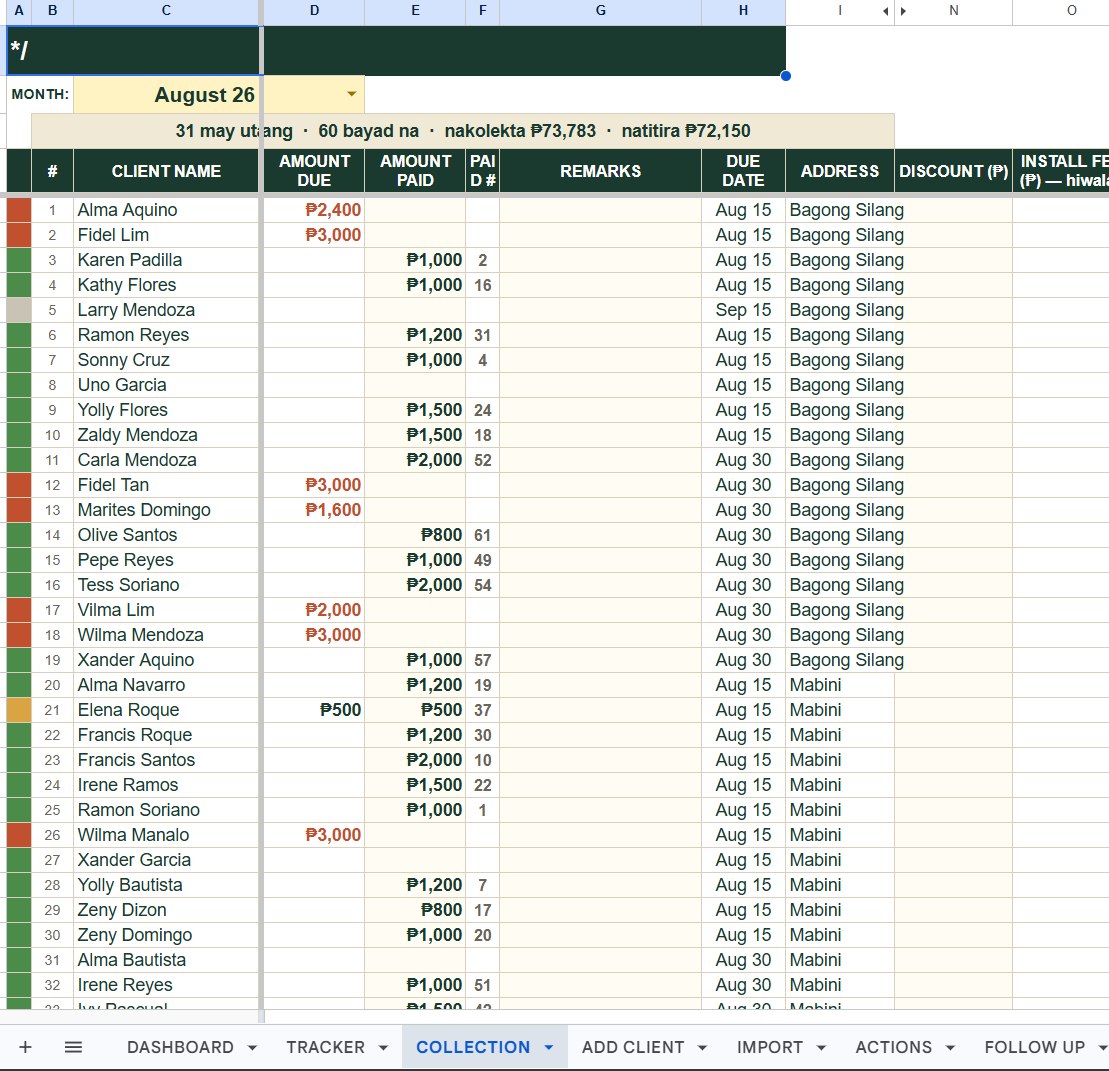
Task: Open DASHBOARD tab dropdown arrow
Action: coord(252,1048)
